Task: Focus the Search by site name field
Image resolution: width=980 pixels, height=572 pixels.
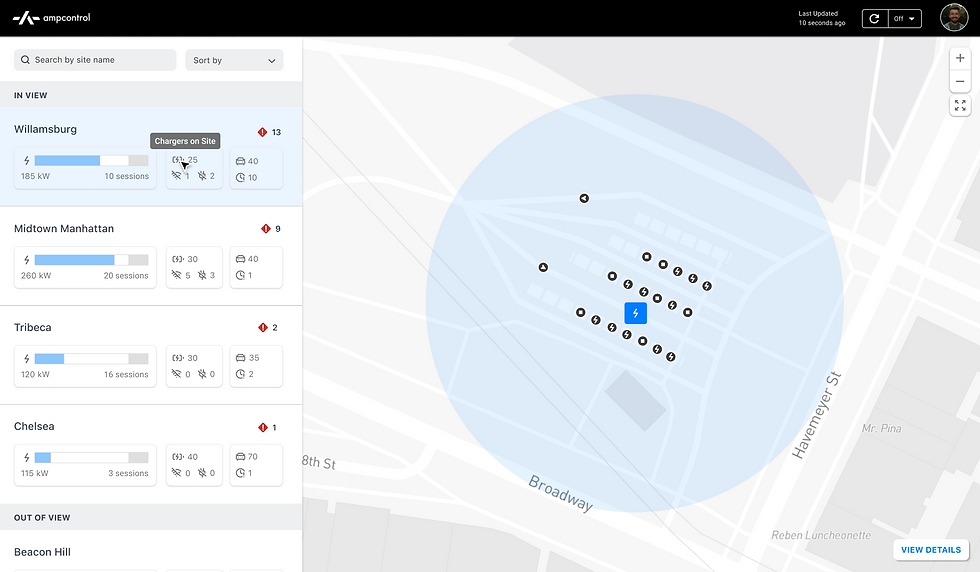Action: (x=95, y=60)
